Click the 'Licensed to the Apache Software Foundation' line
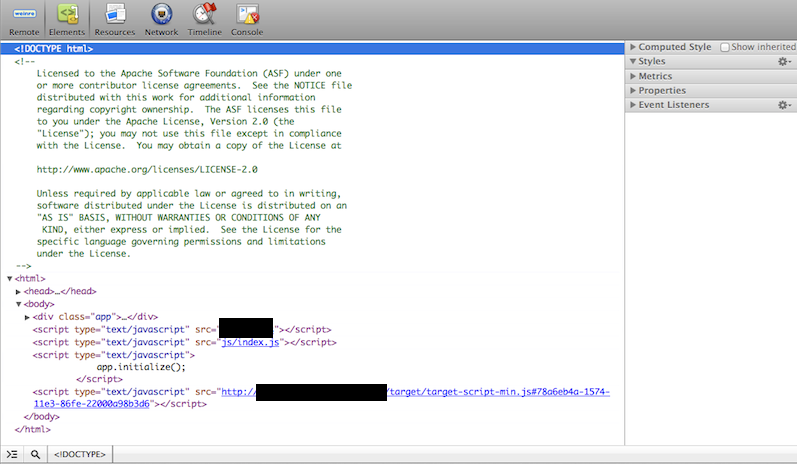The height and width of the screenshot is (464, 797). pyautogui.click(x=189, y=73)
